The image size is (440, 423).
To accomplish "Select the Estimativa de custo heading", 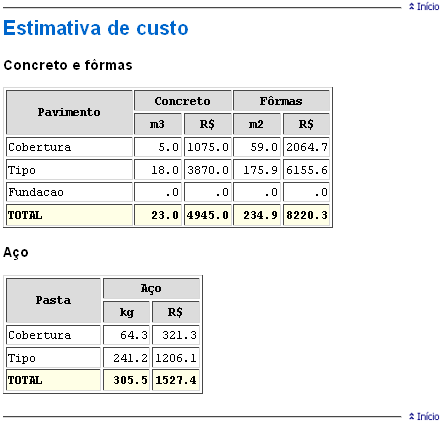I will (x=96, y=28).
